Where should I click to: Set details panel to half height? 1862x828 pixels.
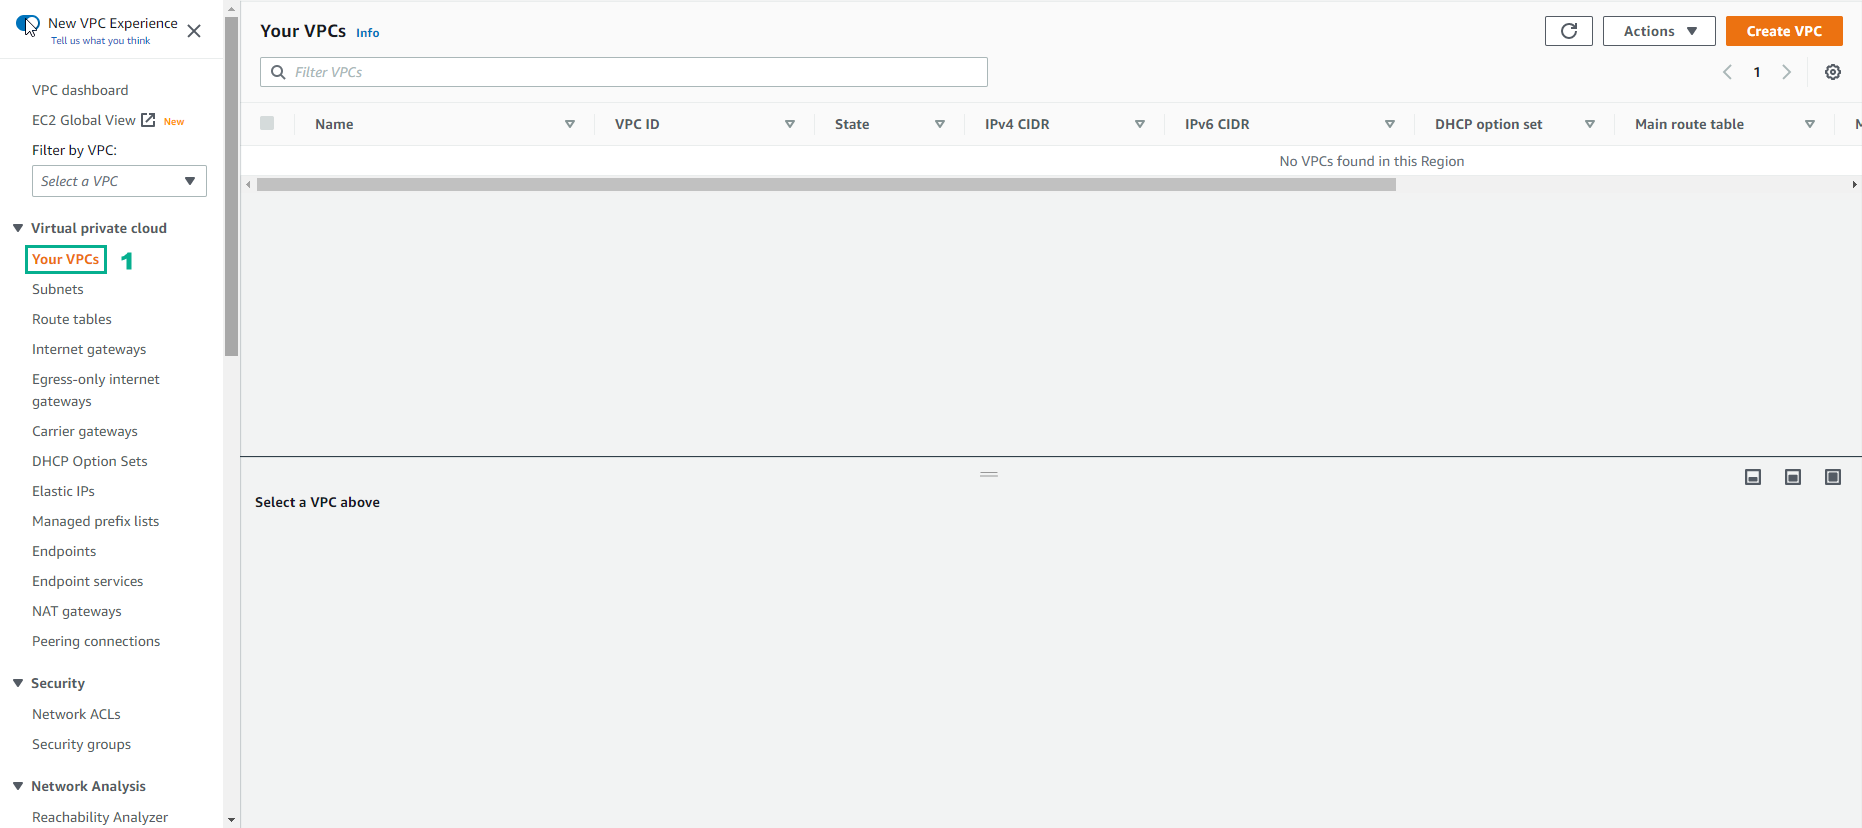[x=1793, y=477]
